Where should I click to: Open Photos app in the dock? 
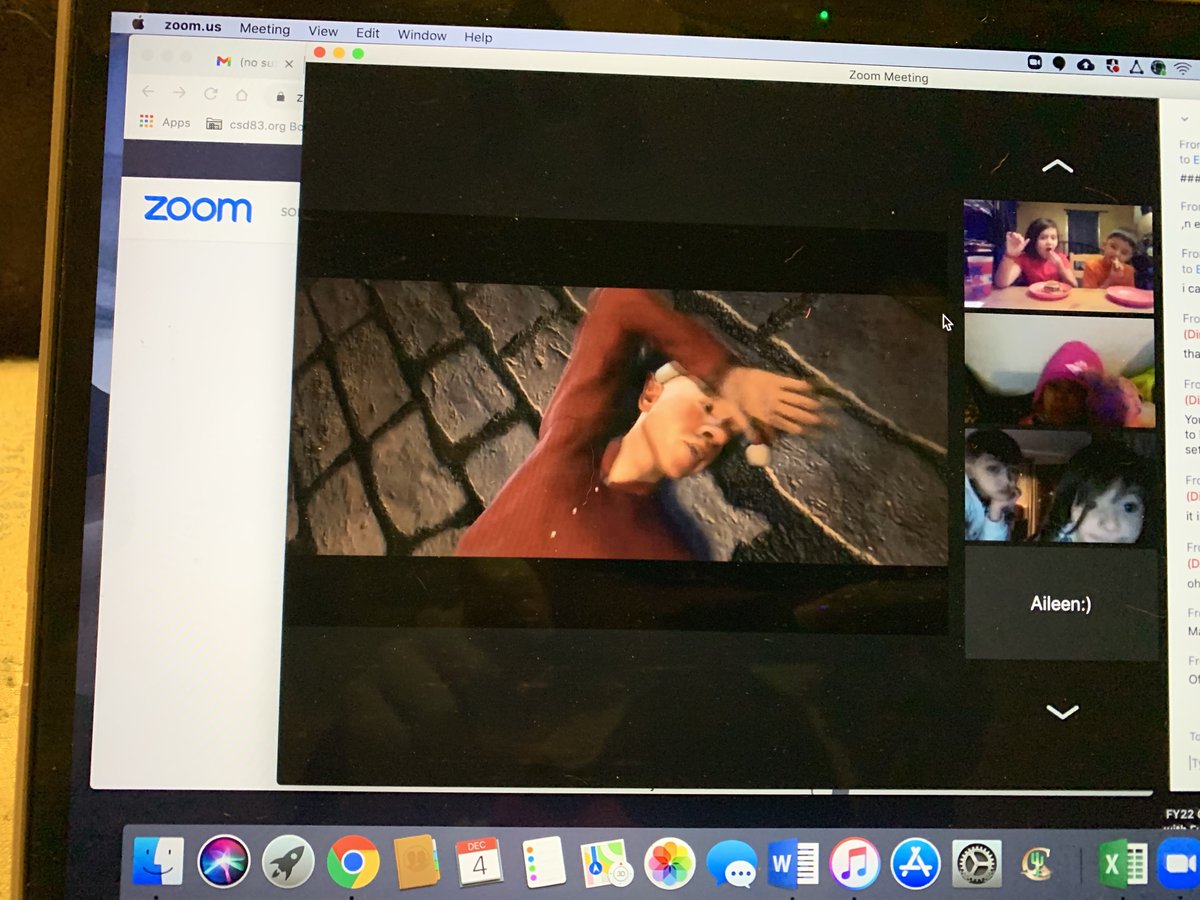pos(669,863)
